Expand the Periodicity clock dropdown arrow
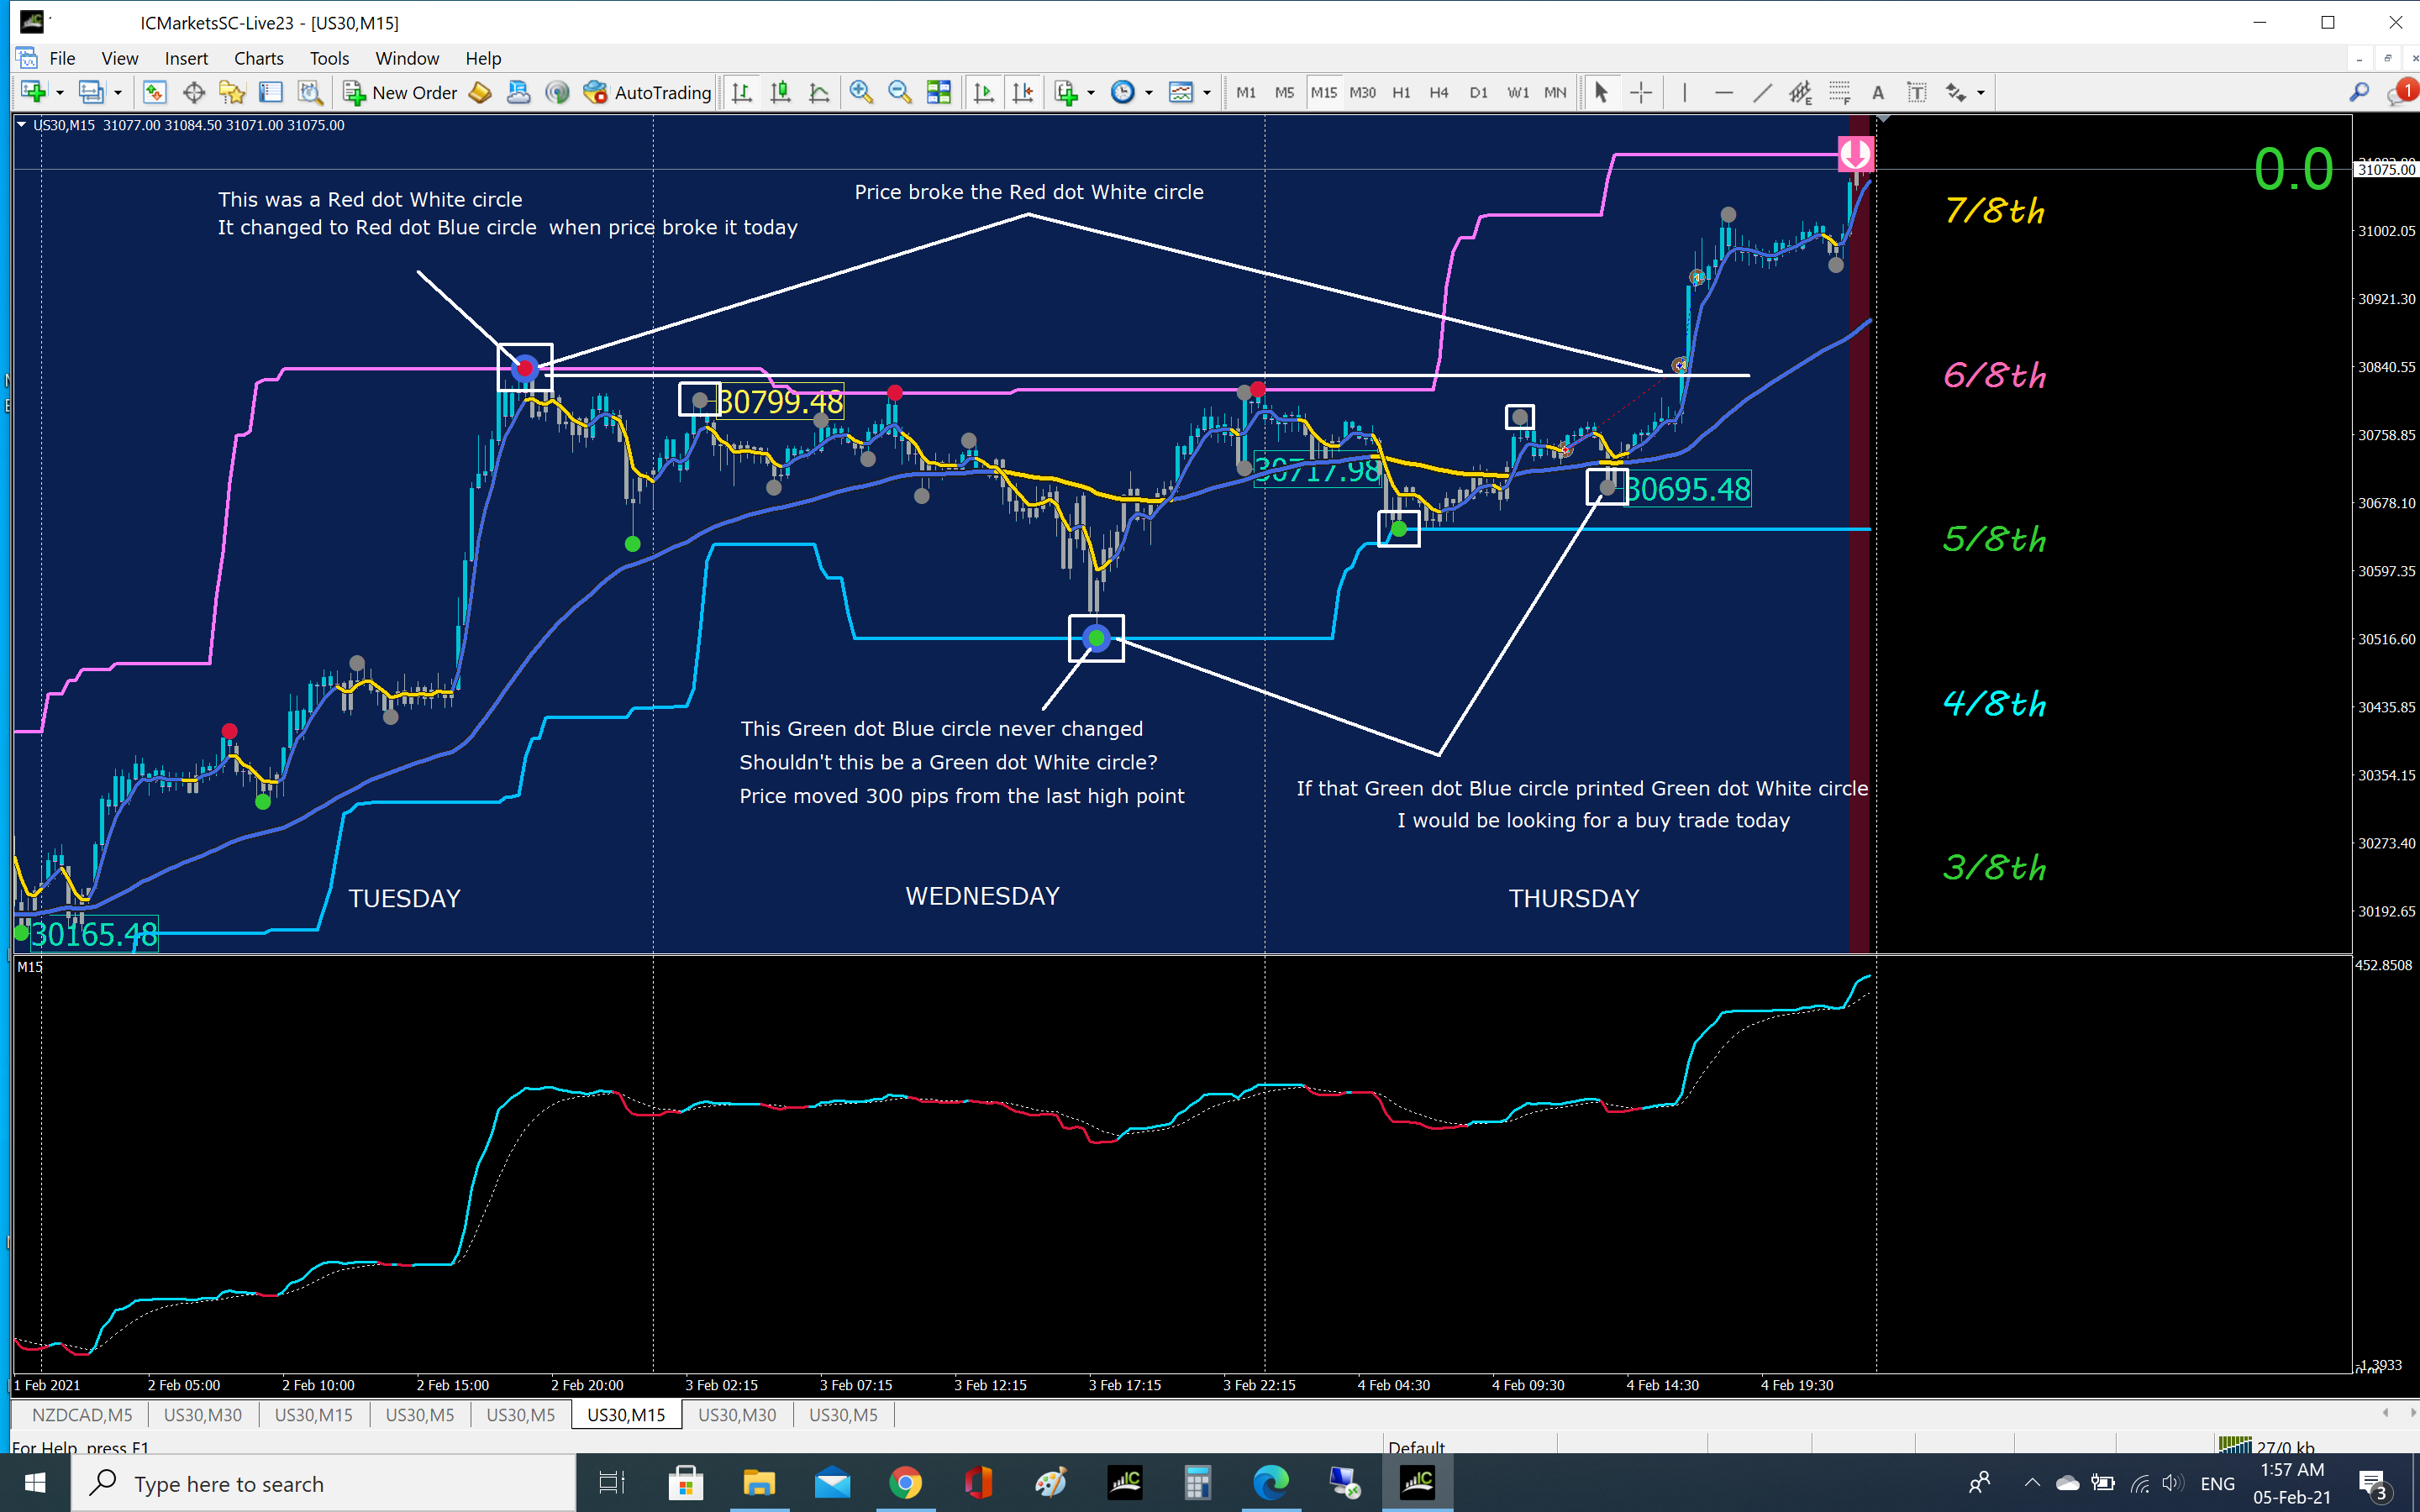Image resolution: width=2420 pixels, height=1512 pixels. pos(1149,92)
